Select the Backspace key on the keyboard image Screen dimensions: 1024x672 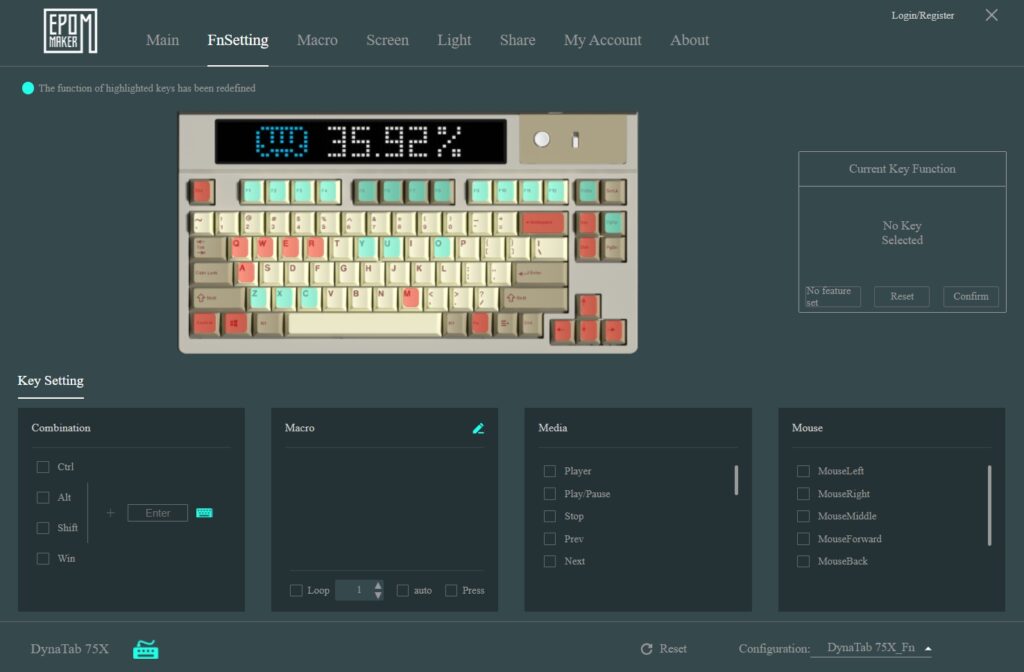pos(543,222)
